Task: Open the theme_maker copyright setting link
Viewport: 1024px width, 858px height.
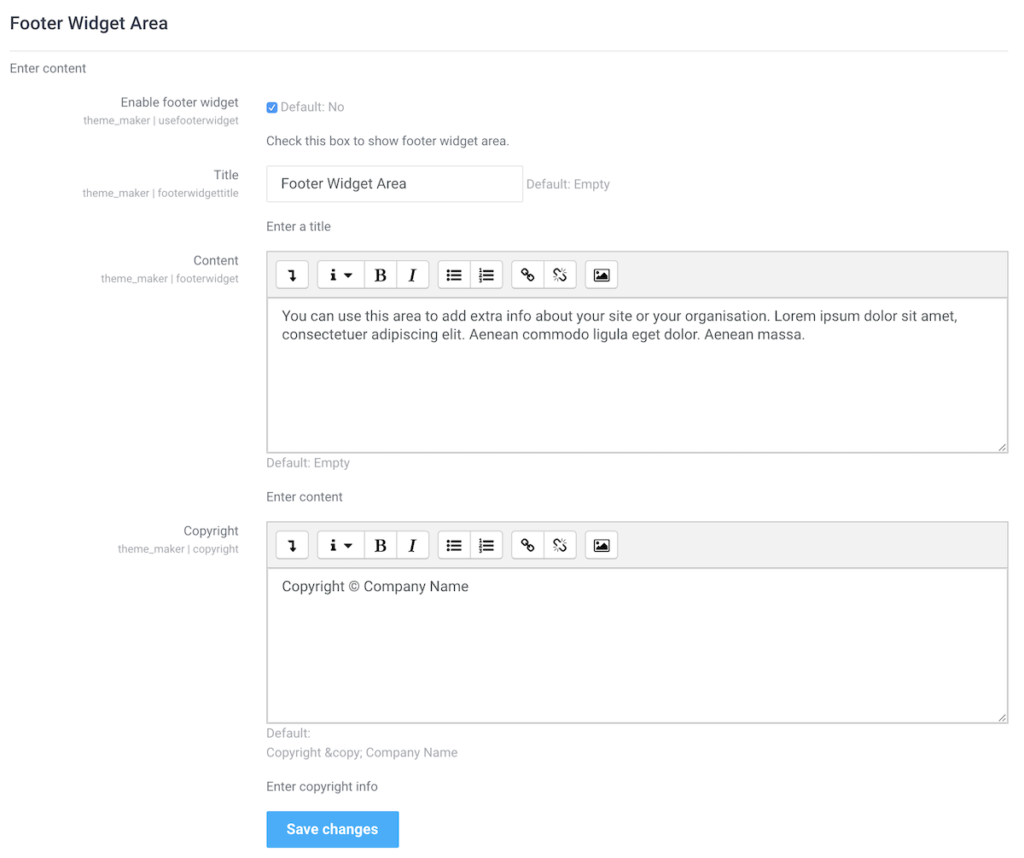Action: [x=178, y=548]
